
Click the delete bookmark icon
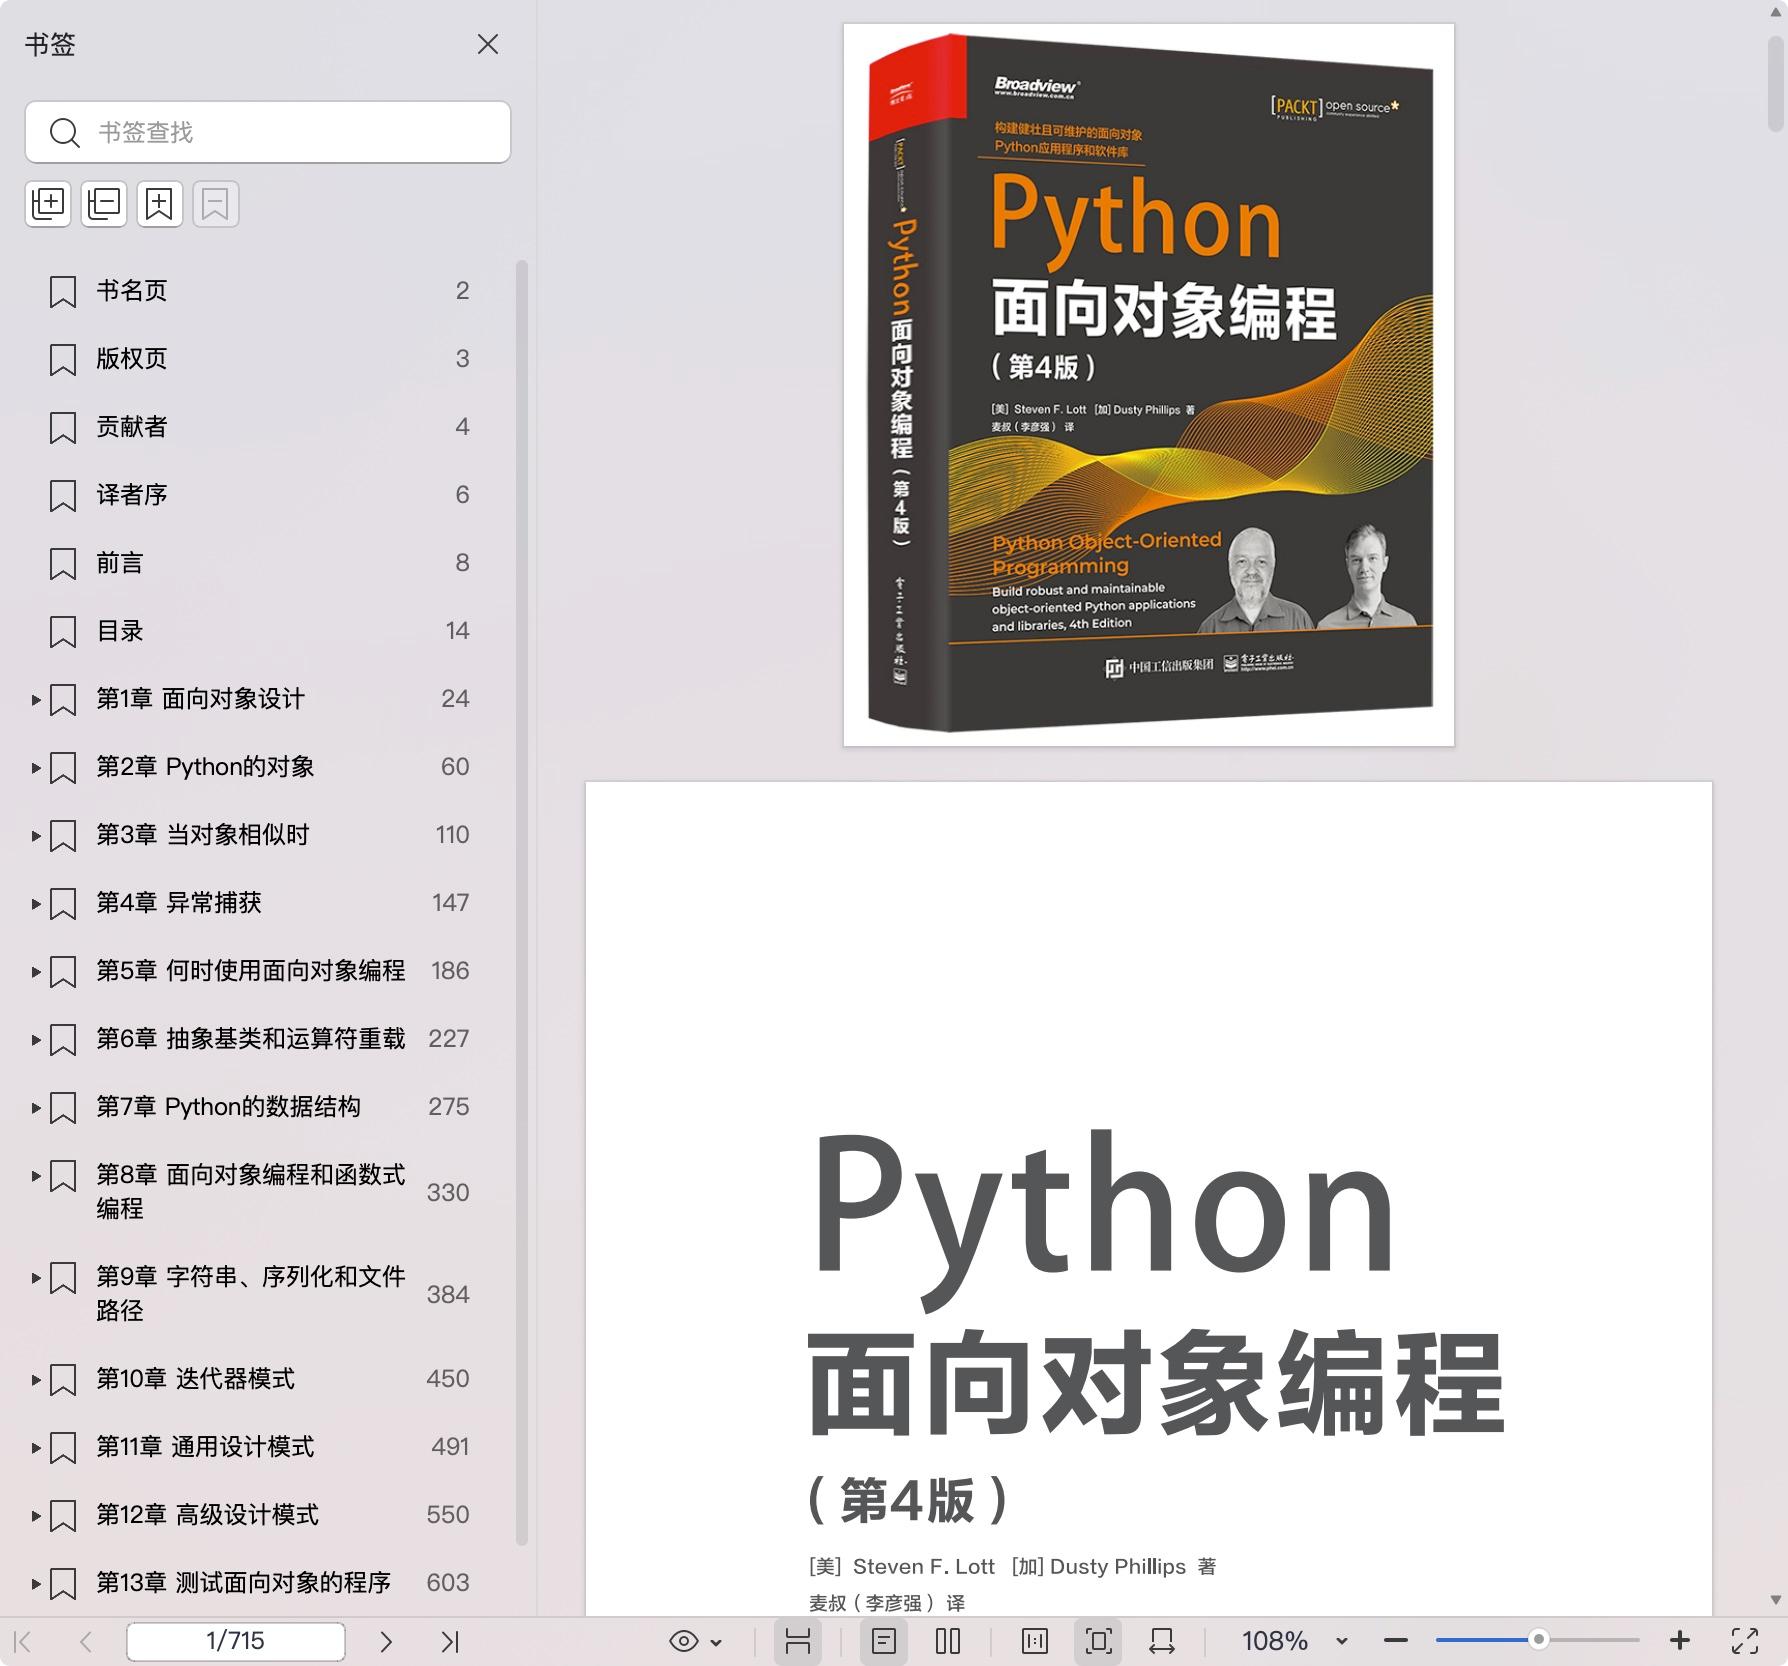pos(216,204)
